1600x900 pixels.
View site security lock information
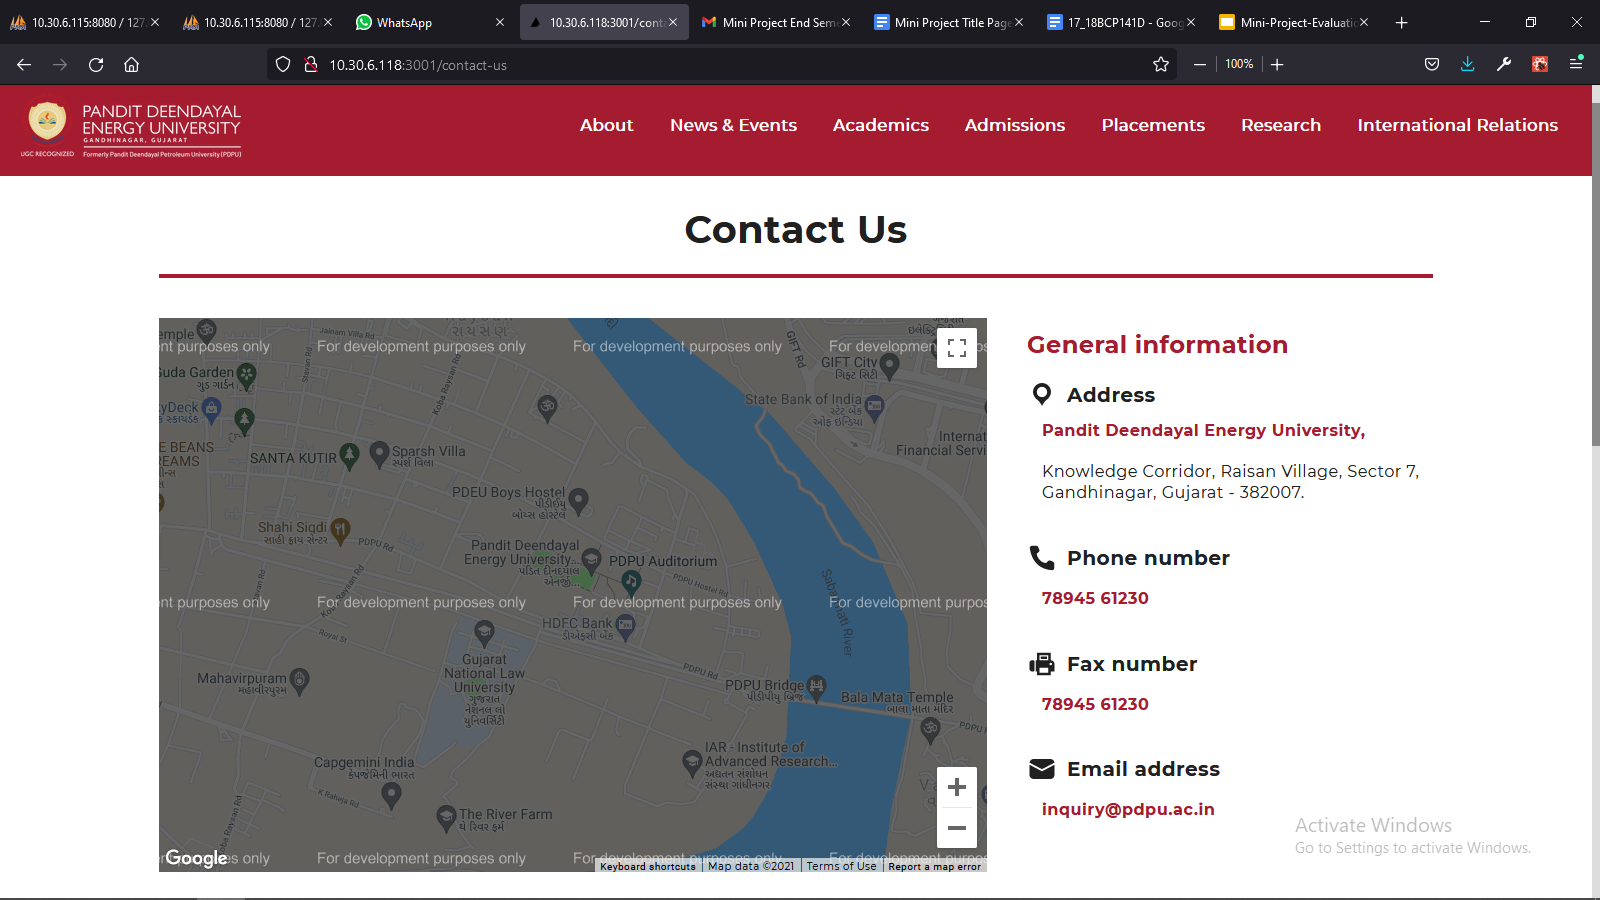pos(311,64)
